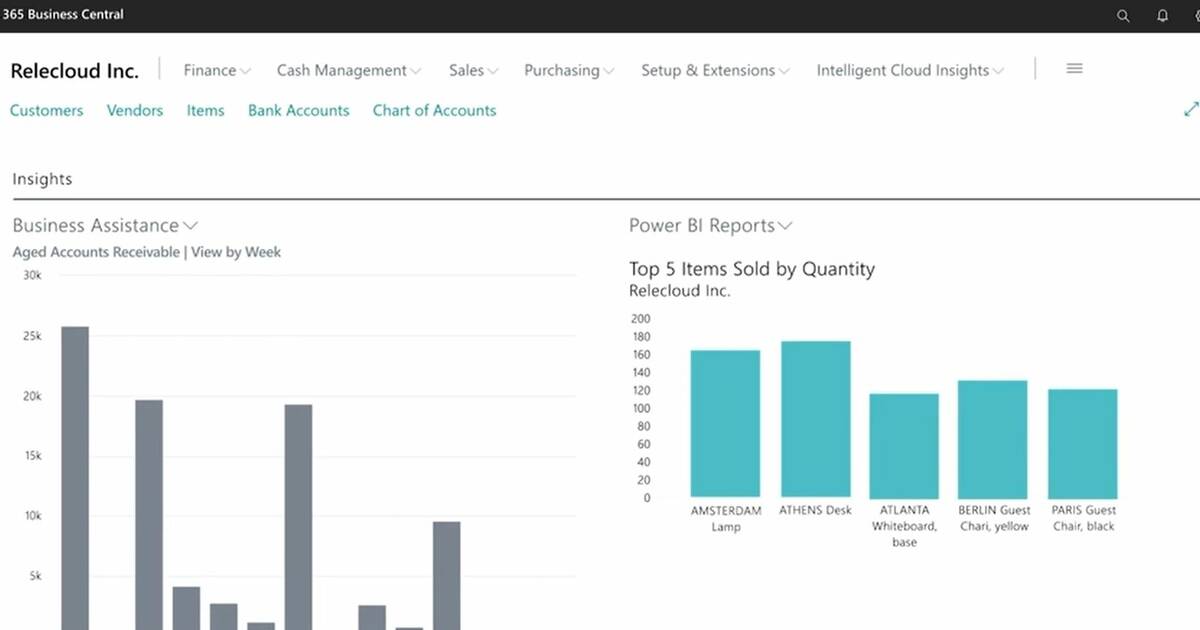The height and width of the screenshot is (630, 1200).
Task: Click the Relecloud Inc. company name
Action: 74,70
